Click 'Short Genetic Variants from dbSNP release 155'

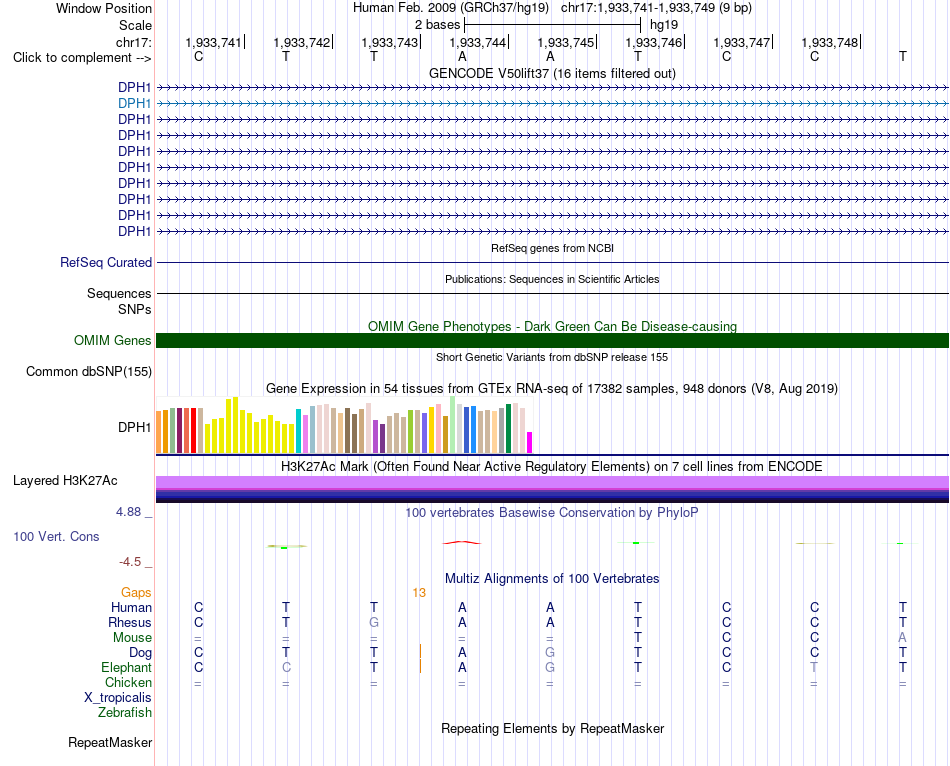coord(552,358)
